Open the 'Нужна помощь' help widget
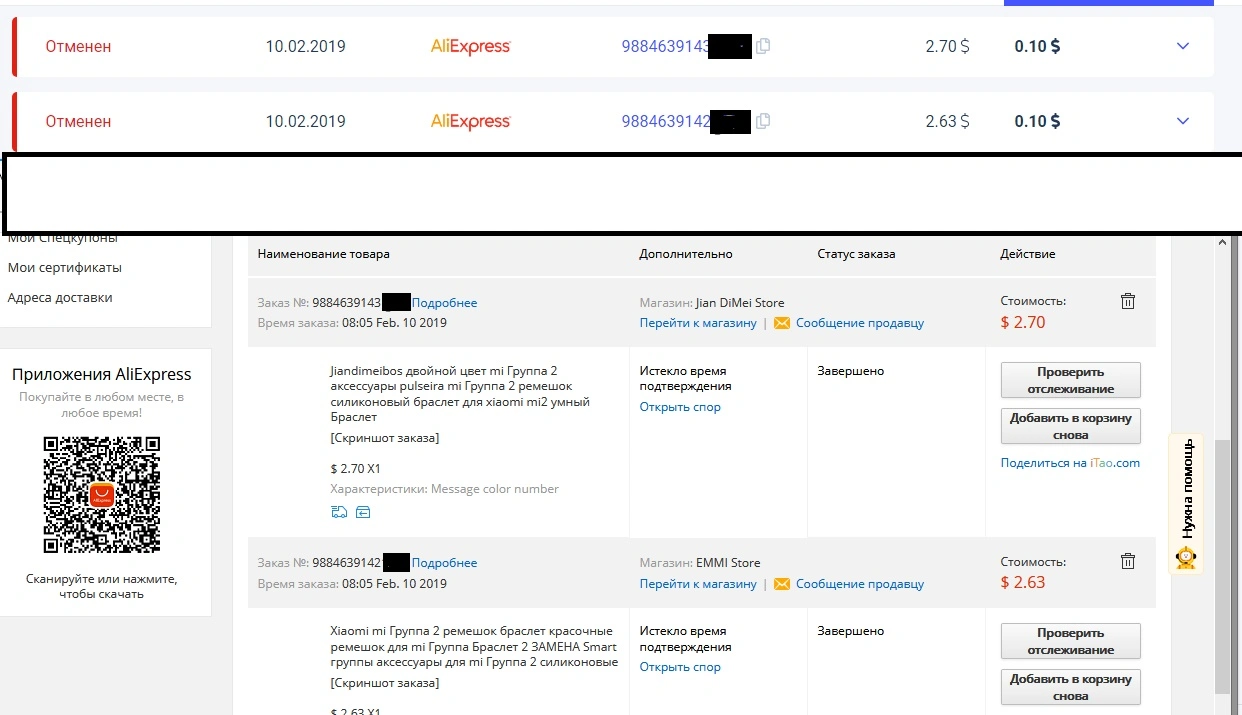Screen dimensions: 1242x715 [x=1186, y=503]
